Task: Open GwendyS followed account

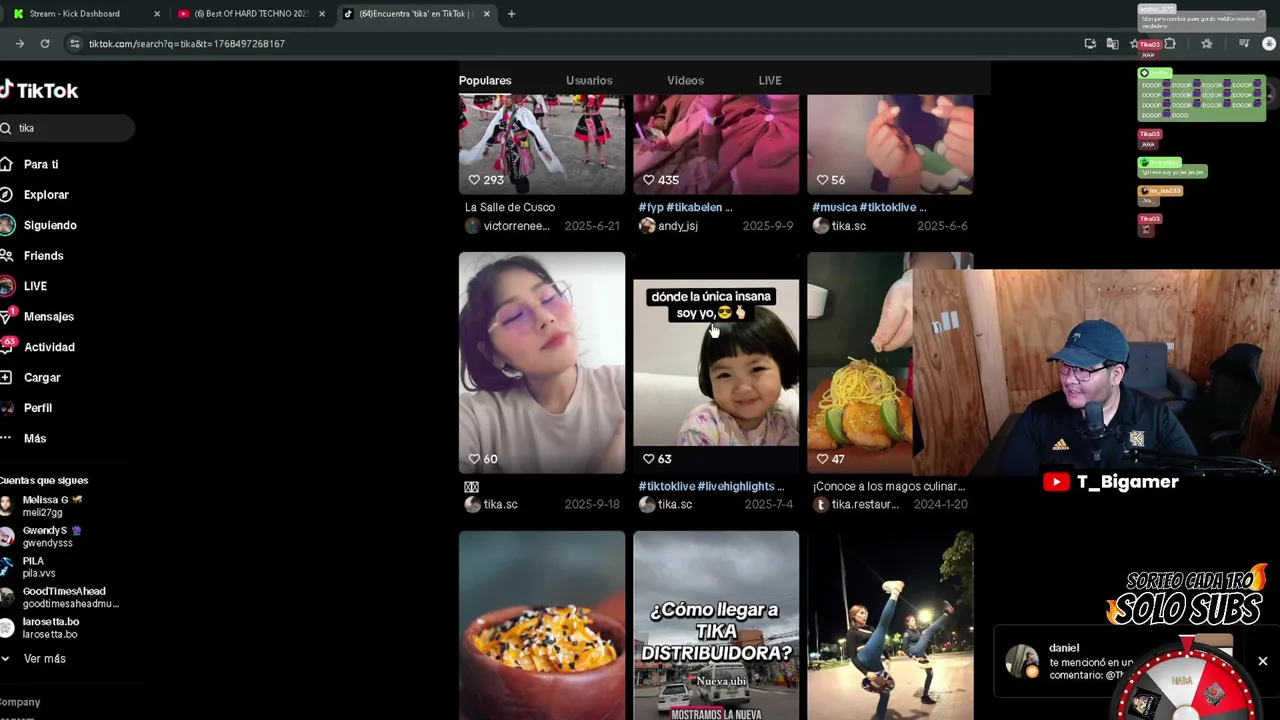Action: click(50, 536)
